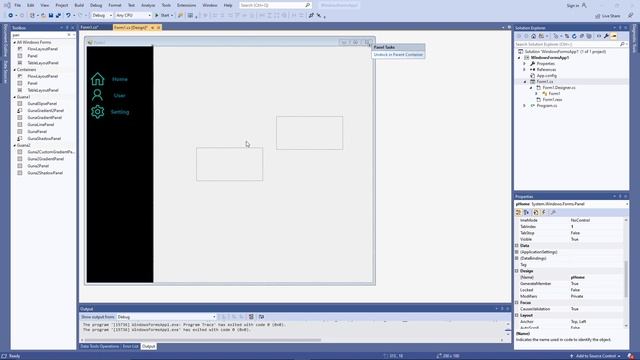Click the User profile icon in the form
640x360 pixels.
tap(97, 95)
